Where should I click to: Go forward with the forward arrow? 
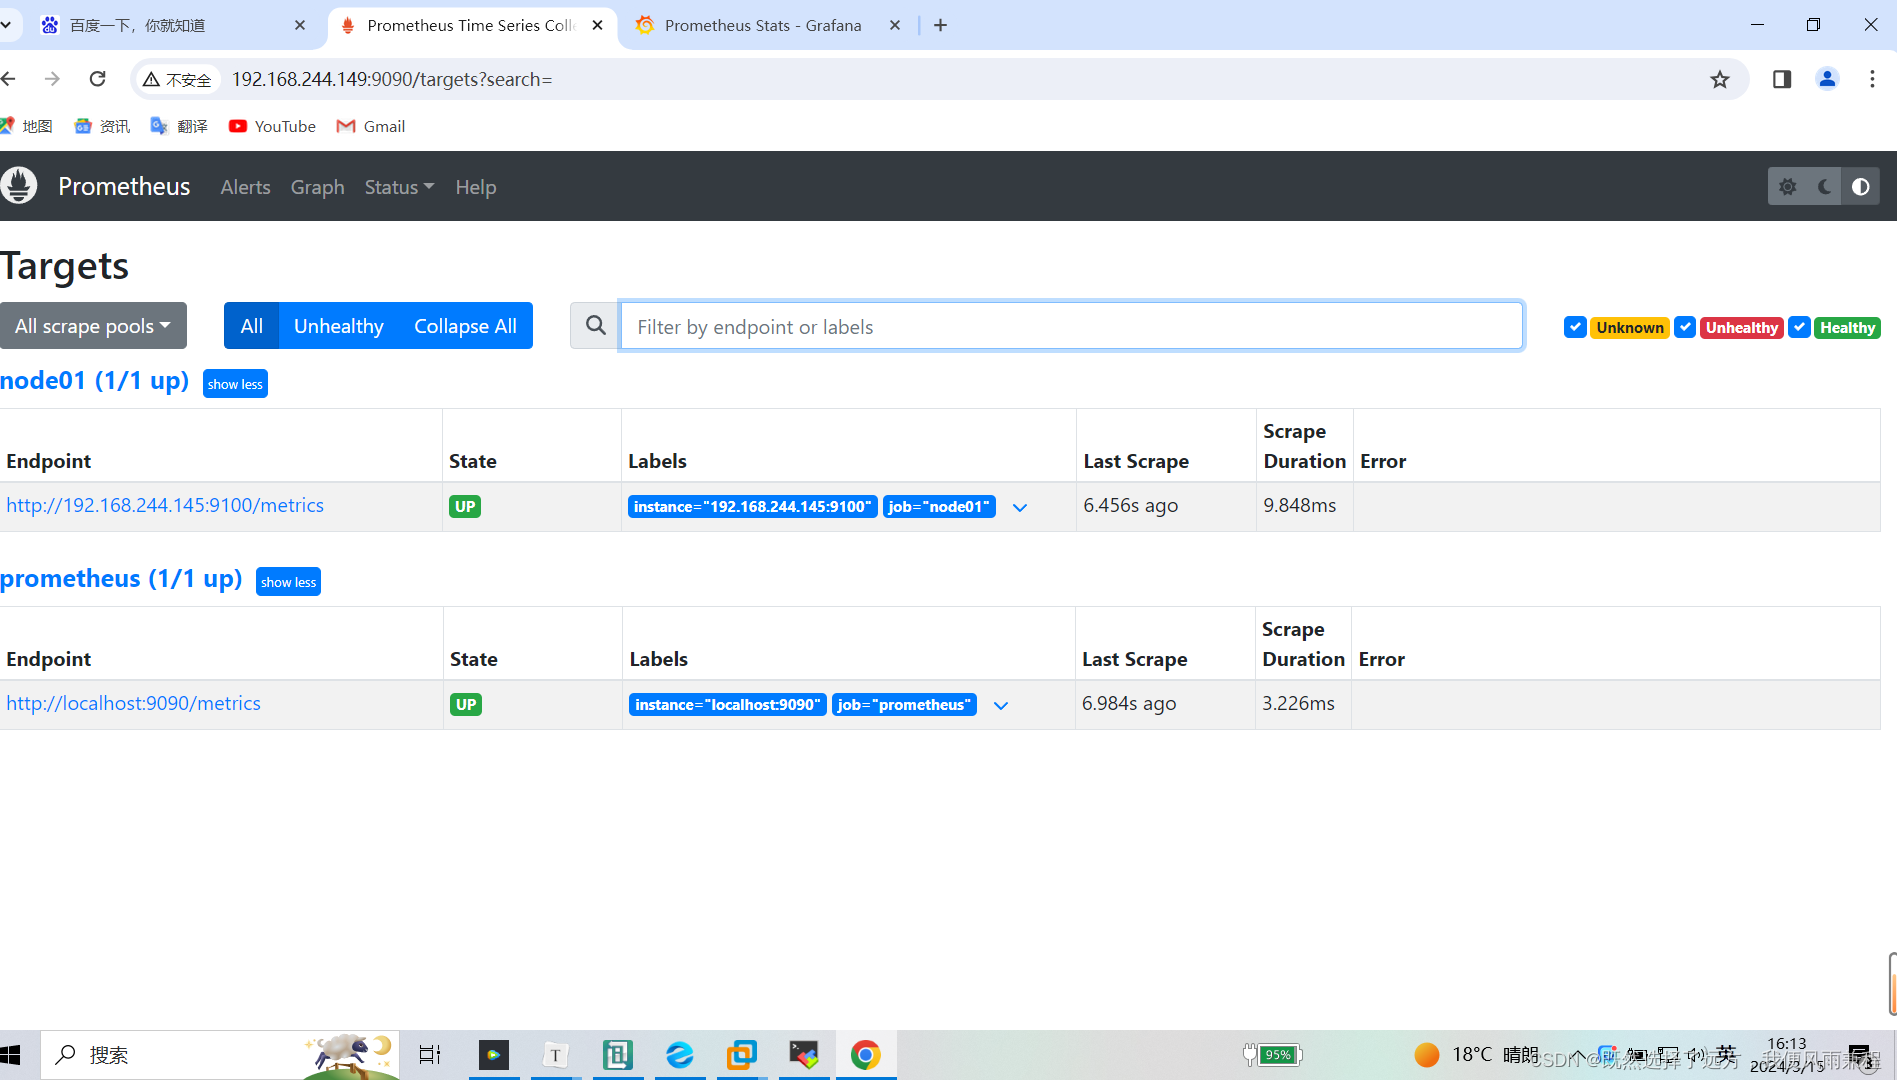[52, 79]
